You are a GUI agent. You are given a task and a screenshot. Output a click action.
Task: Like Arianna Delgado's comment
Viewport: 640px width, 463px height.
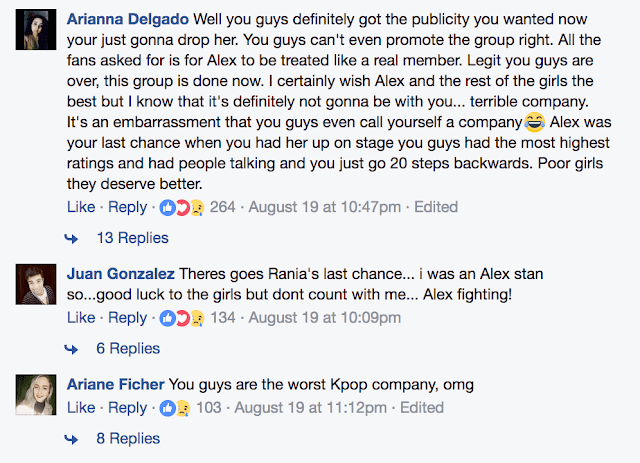click(80, 207)
